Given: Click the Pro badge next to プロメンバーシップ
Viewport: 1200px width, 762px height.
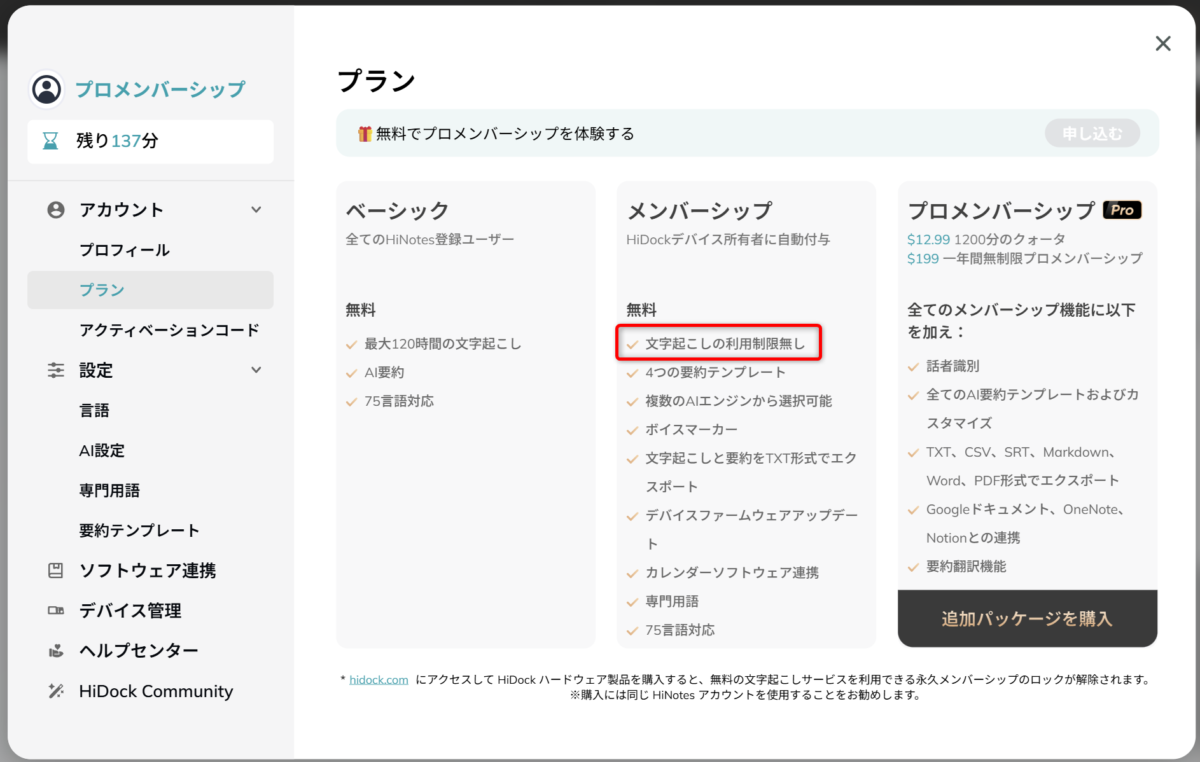Looking at the screenshot, I should [1122, 211].
